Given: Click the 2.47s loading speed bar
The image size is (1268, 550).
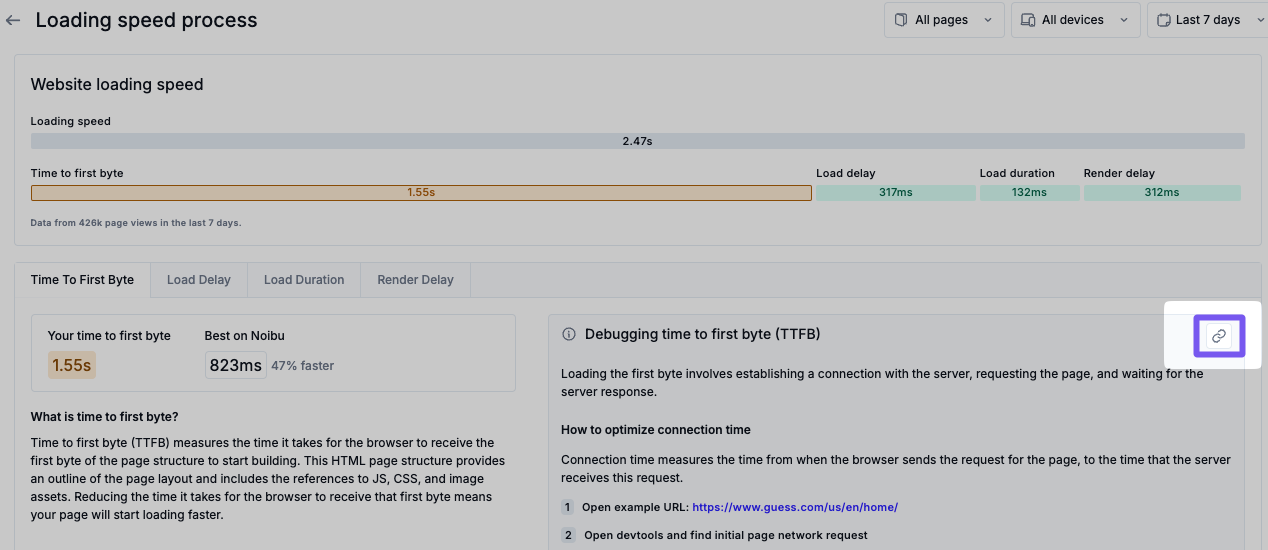Looking at the screenshot, I should coord(637,141).
